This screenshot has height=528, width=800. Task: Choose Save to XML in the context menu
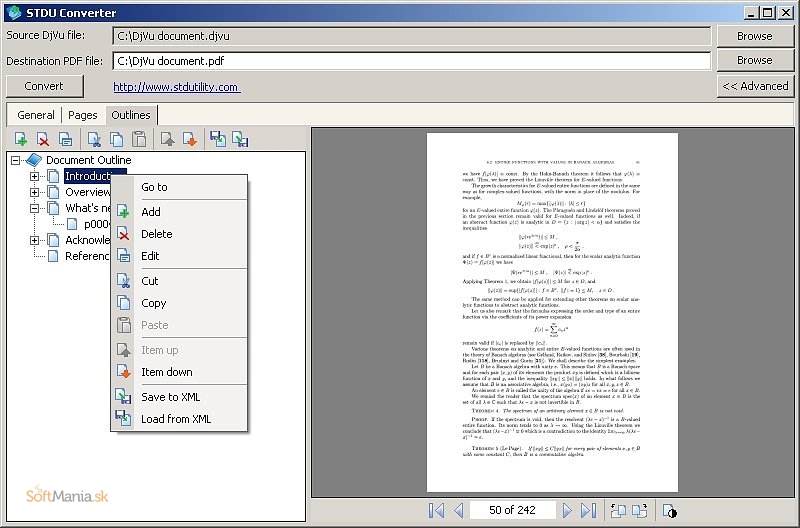[179, 397]
